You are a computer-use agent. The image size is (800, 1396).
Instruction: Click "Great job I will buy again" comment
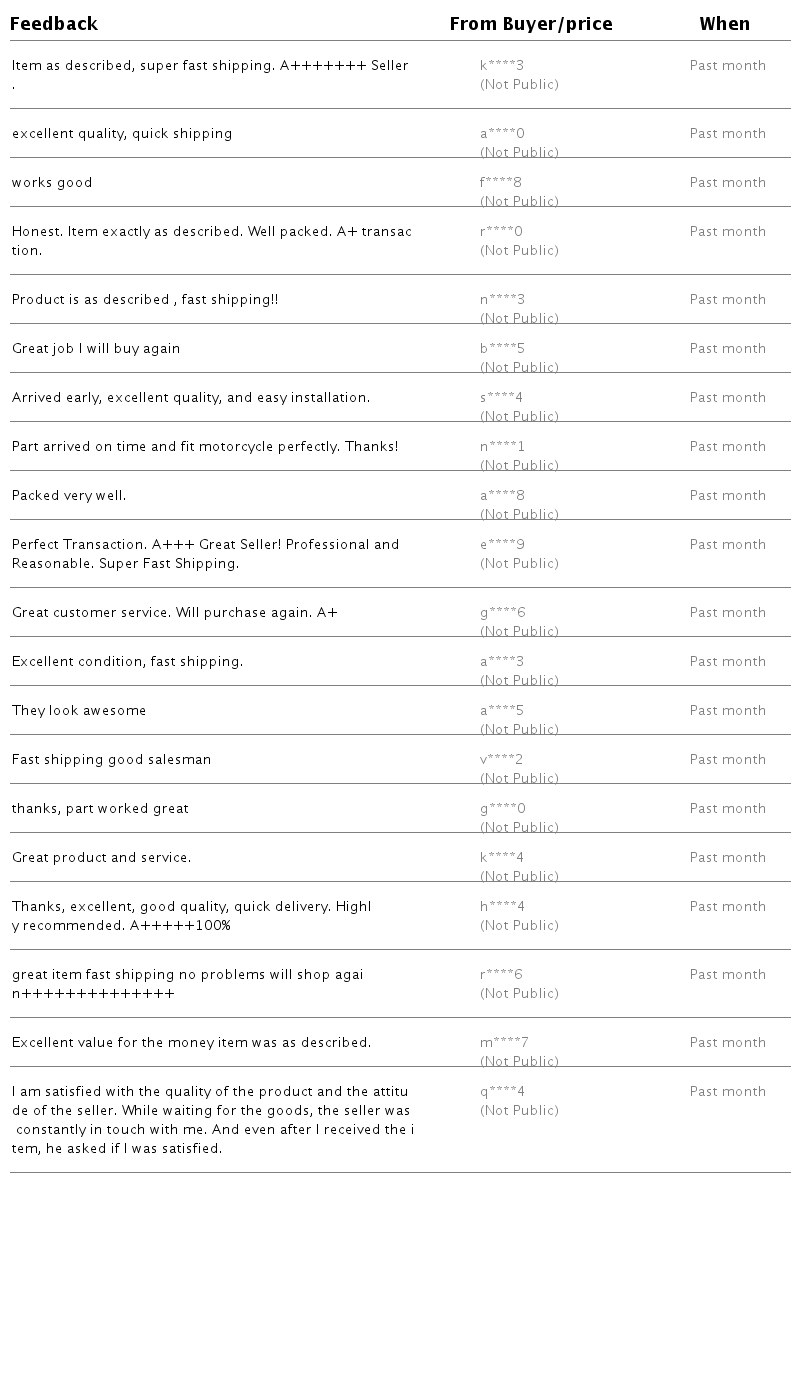(x=96, y=349)
